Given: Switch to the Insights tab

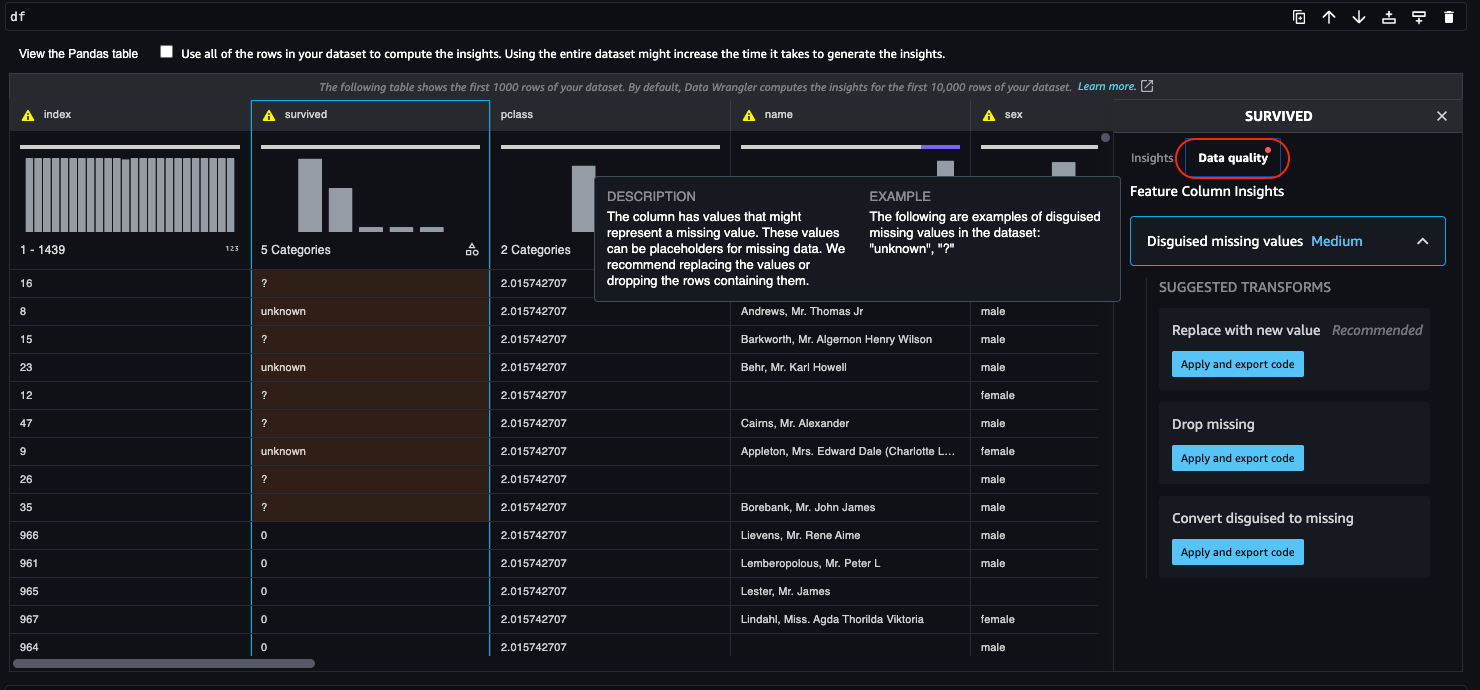Looking at the screenshot, I should tap(1152, 157).
